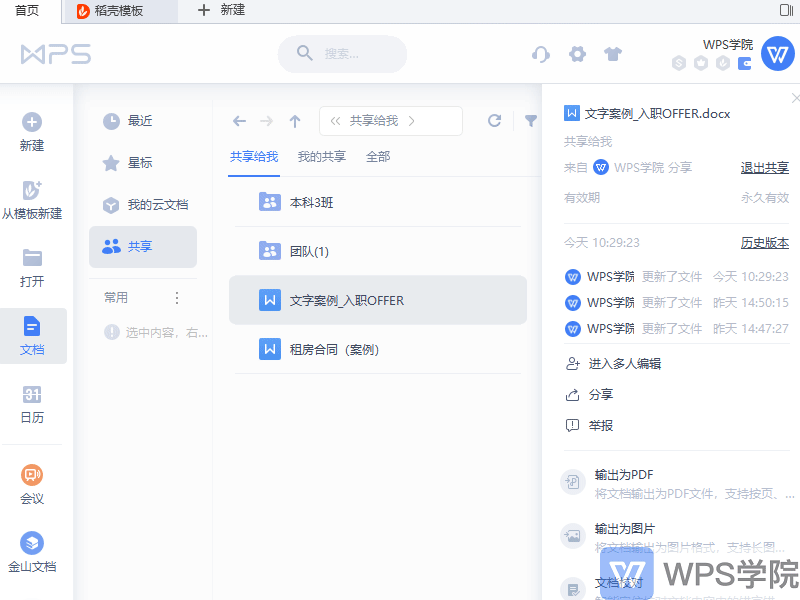800x600 pixels.
Task: Click the skin shirt icon
Action: pos(613,54)
